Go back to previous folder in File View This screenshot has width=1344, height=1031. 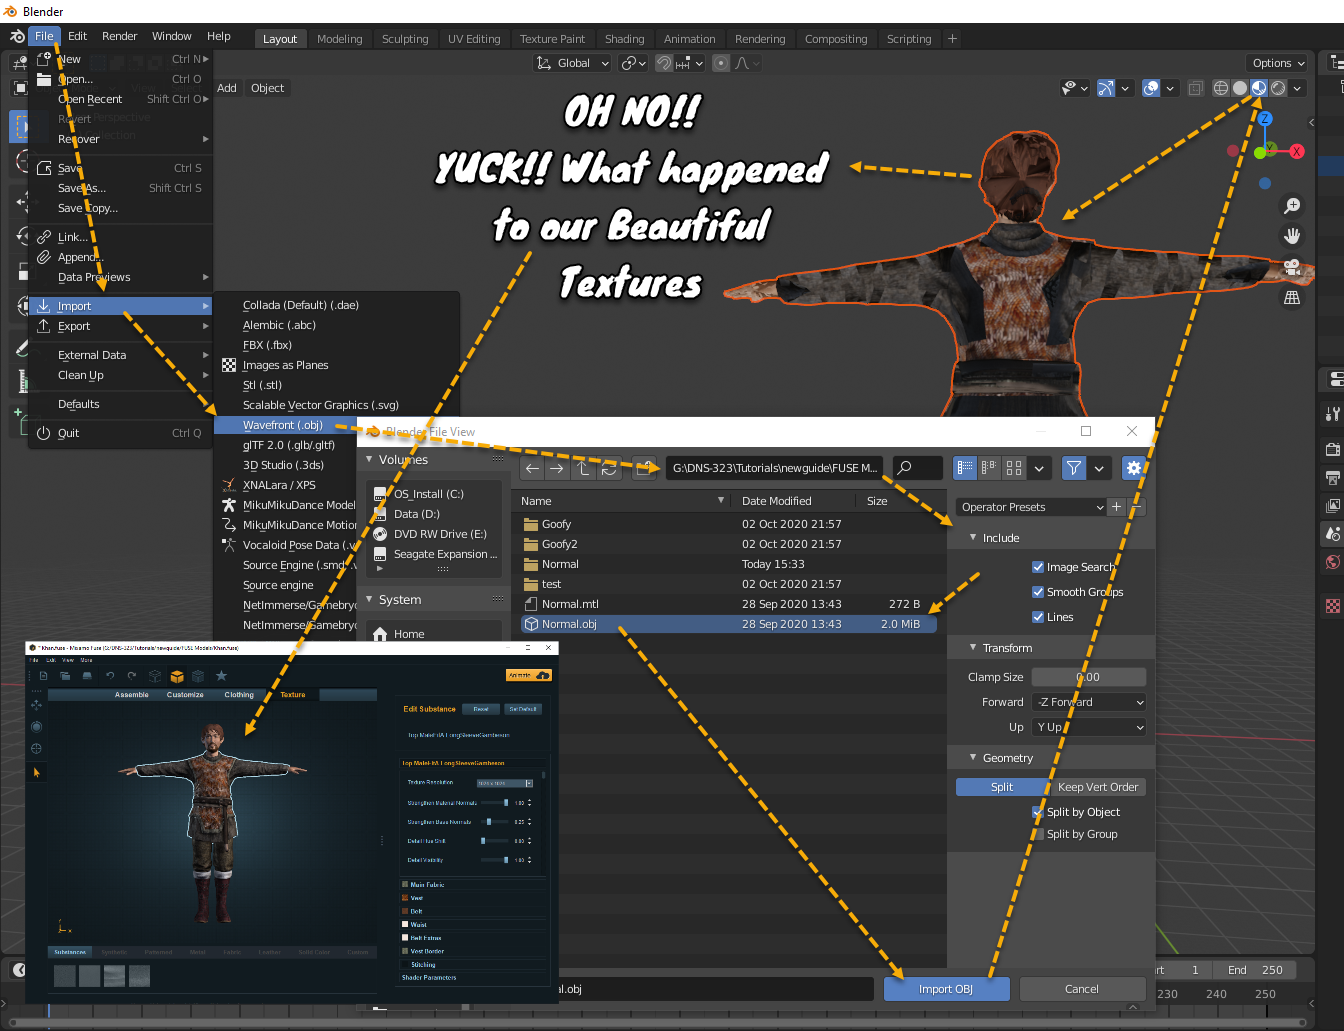533,468
